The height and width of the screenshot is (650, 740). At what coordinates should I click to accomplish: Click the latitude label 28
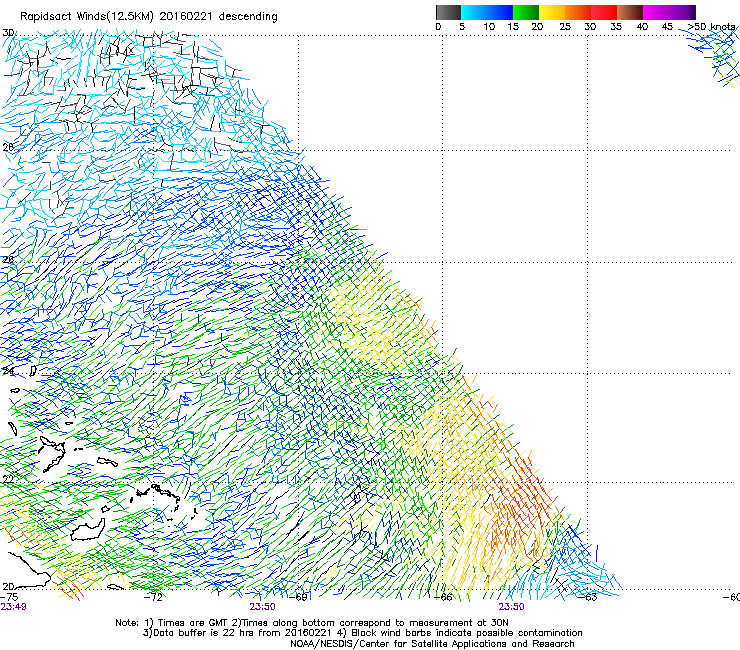coord(8,147)
